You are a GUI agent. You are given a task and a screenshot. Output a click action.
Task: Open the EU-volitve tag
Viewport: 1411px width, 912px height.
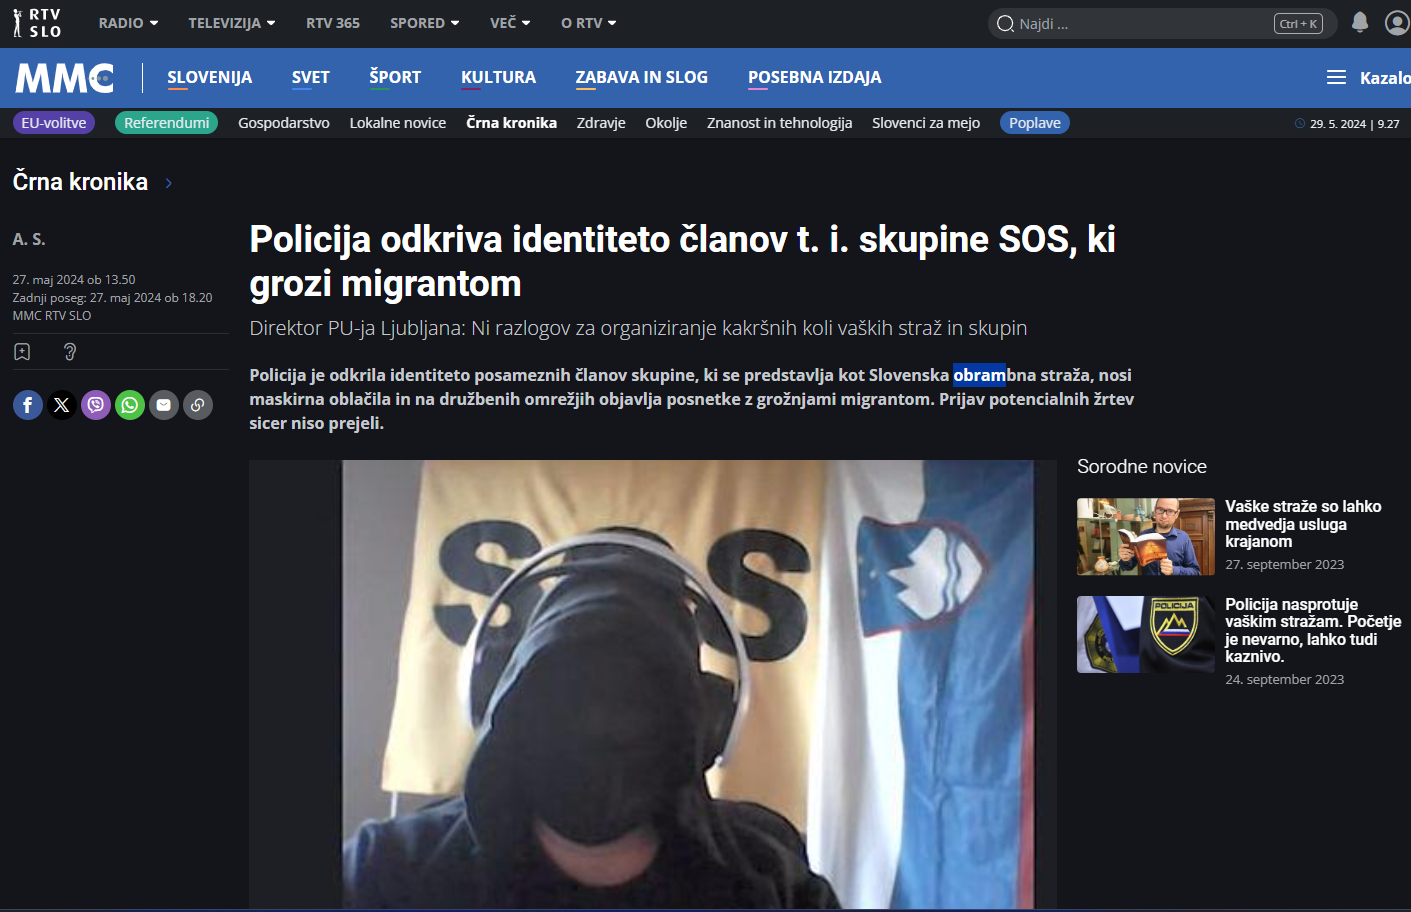[54, 123]
